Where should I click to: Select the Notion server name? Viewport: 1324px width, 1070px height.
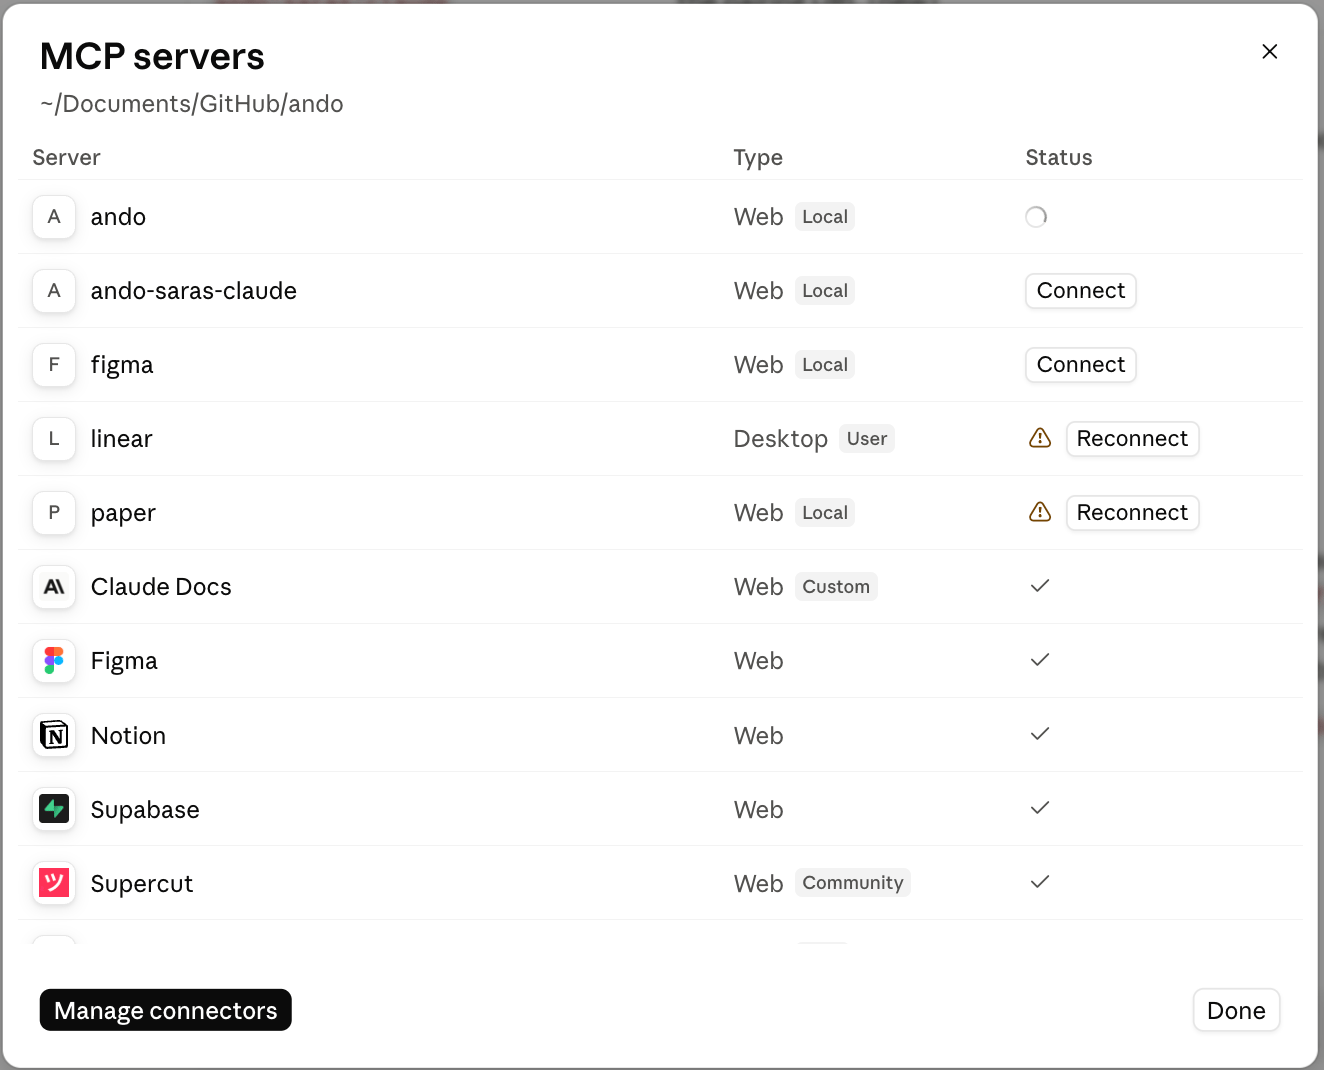(x=128, y=736)
